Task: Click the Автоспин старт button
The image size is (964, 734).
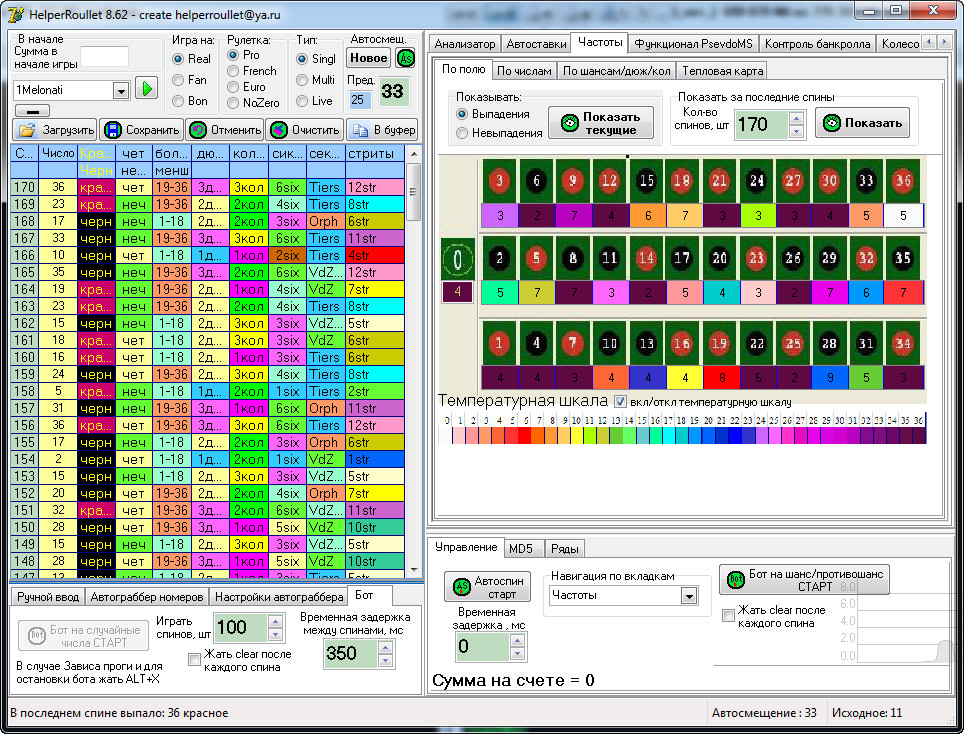Action: pyautogui.click(x=488, y=587)
